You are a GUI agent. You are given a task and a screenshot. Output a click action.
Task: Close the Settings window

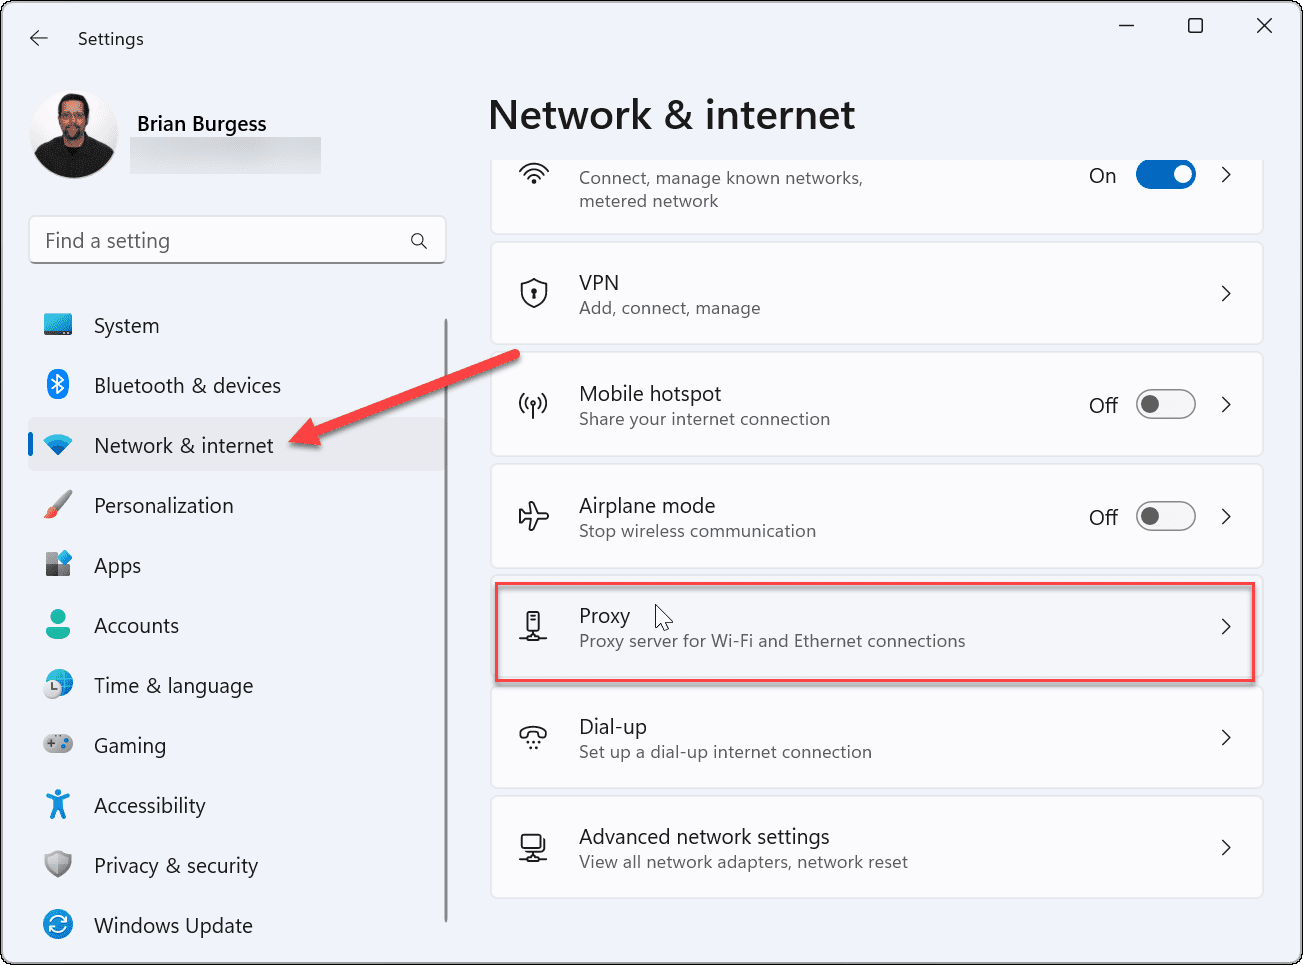1264,26
